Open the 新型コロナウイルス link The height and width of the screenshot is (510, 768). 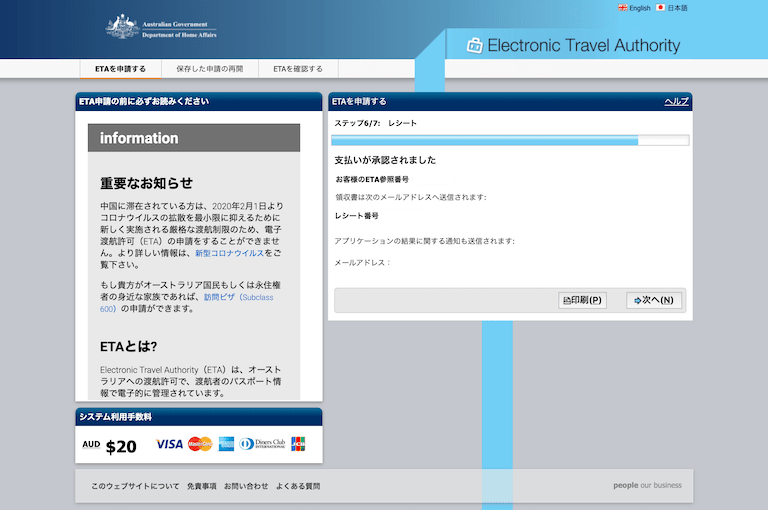coord(229,253)
